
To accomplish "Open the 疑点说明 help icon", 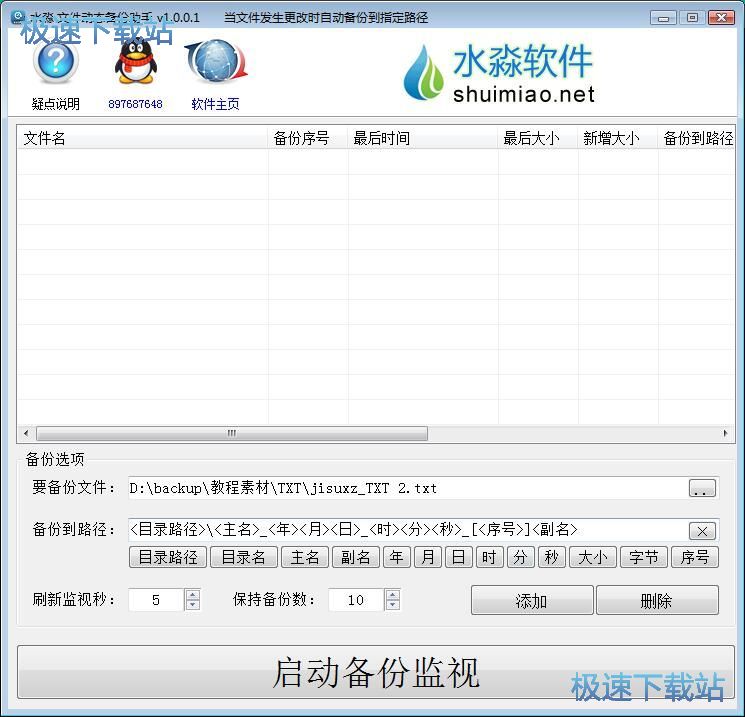I will point(56,64).
